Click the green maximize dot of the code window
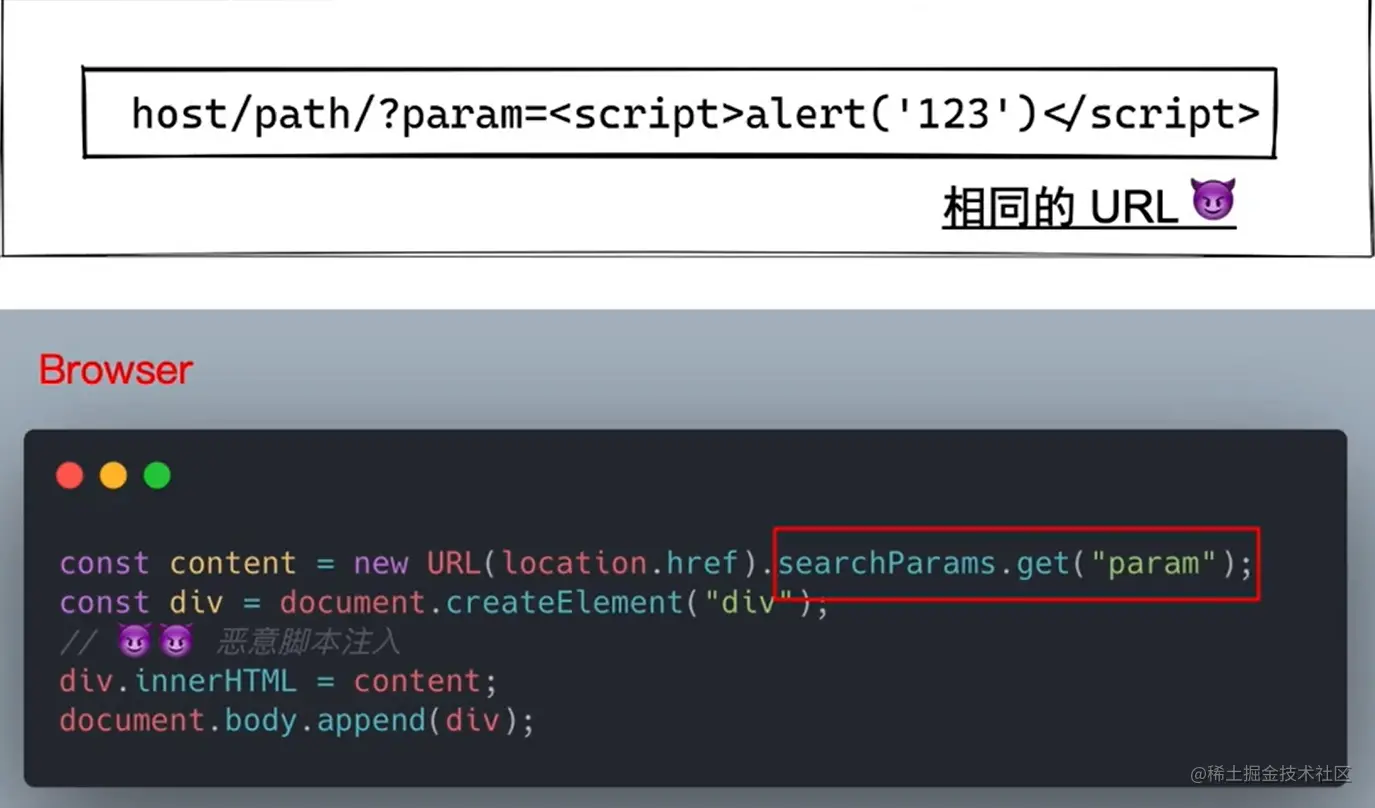The width and height of the screenshot is (1375, 808). (157, 476)
